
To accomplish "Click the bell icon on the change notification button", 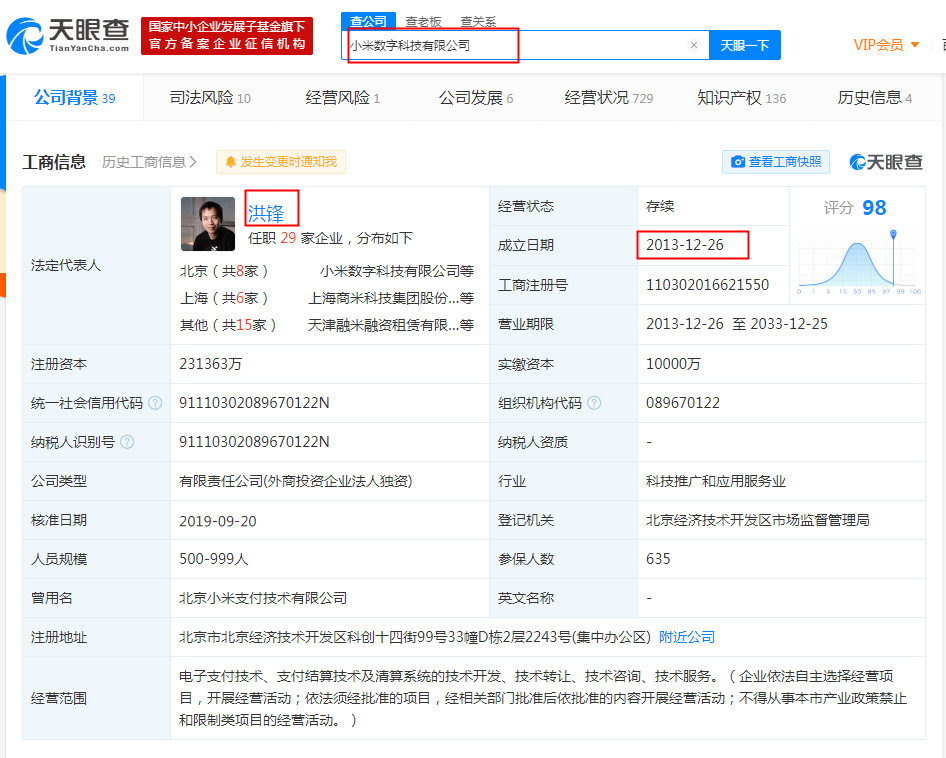I will coord(230,162).
